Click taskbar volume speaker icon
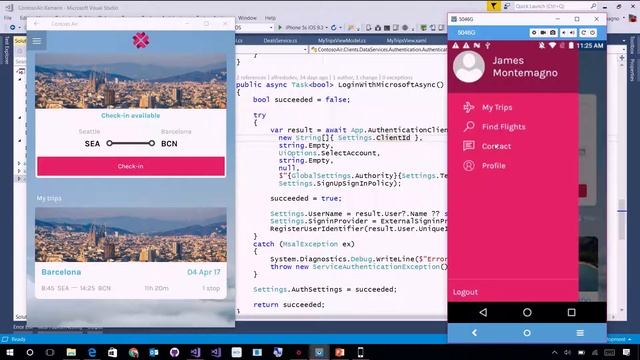Screen dimensions: 640x360 point(567,352)
